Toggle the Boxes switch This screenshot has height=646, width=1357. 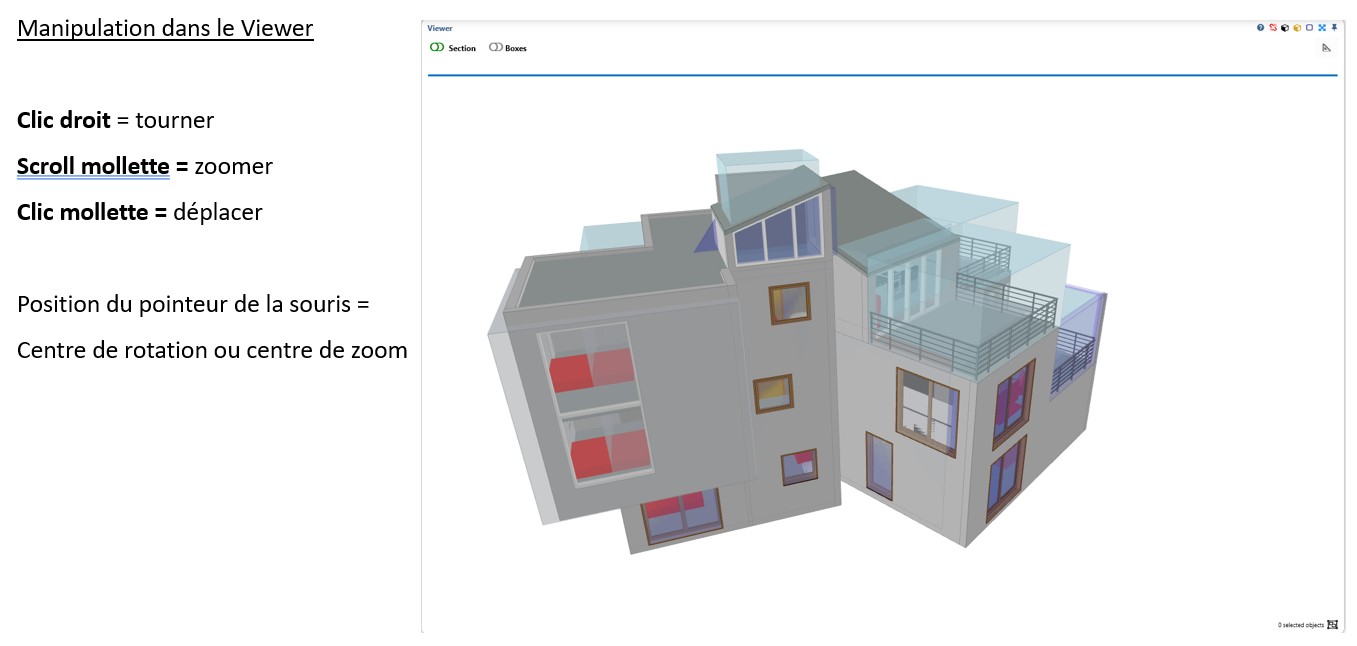[x=495, y=48]
